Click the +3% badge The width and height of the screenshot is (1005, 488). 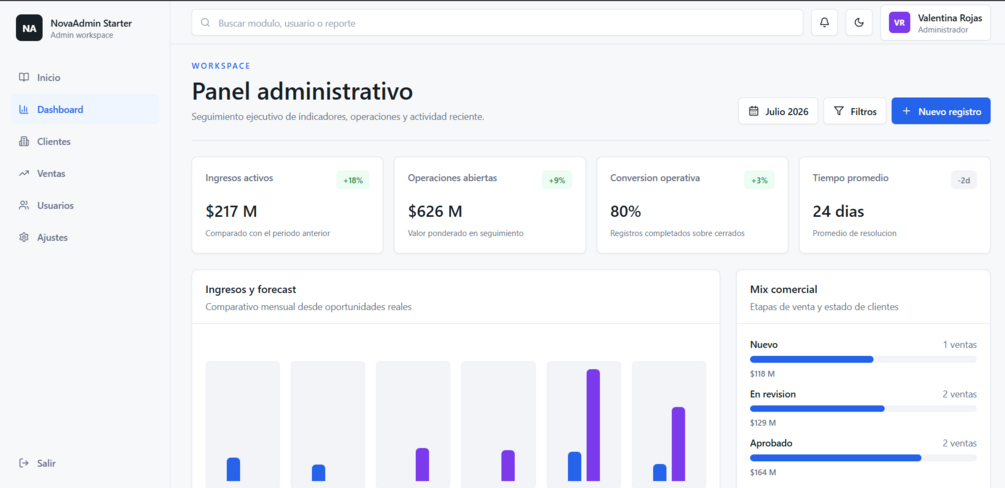coord(760,180)
